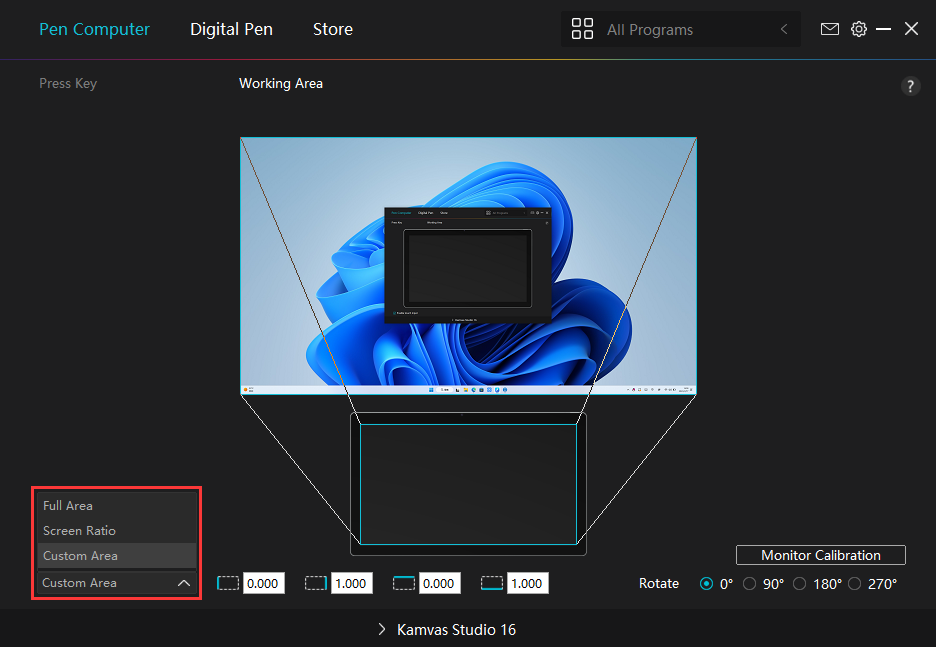Click the question mark help icon
Image resolution: width=936 pixels, height=647 pixels.
[x=910, y=86]
